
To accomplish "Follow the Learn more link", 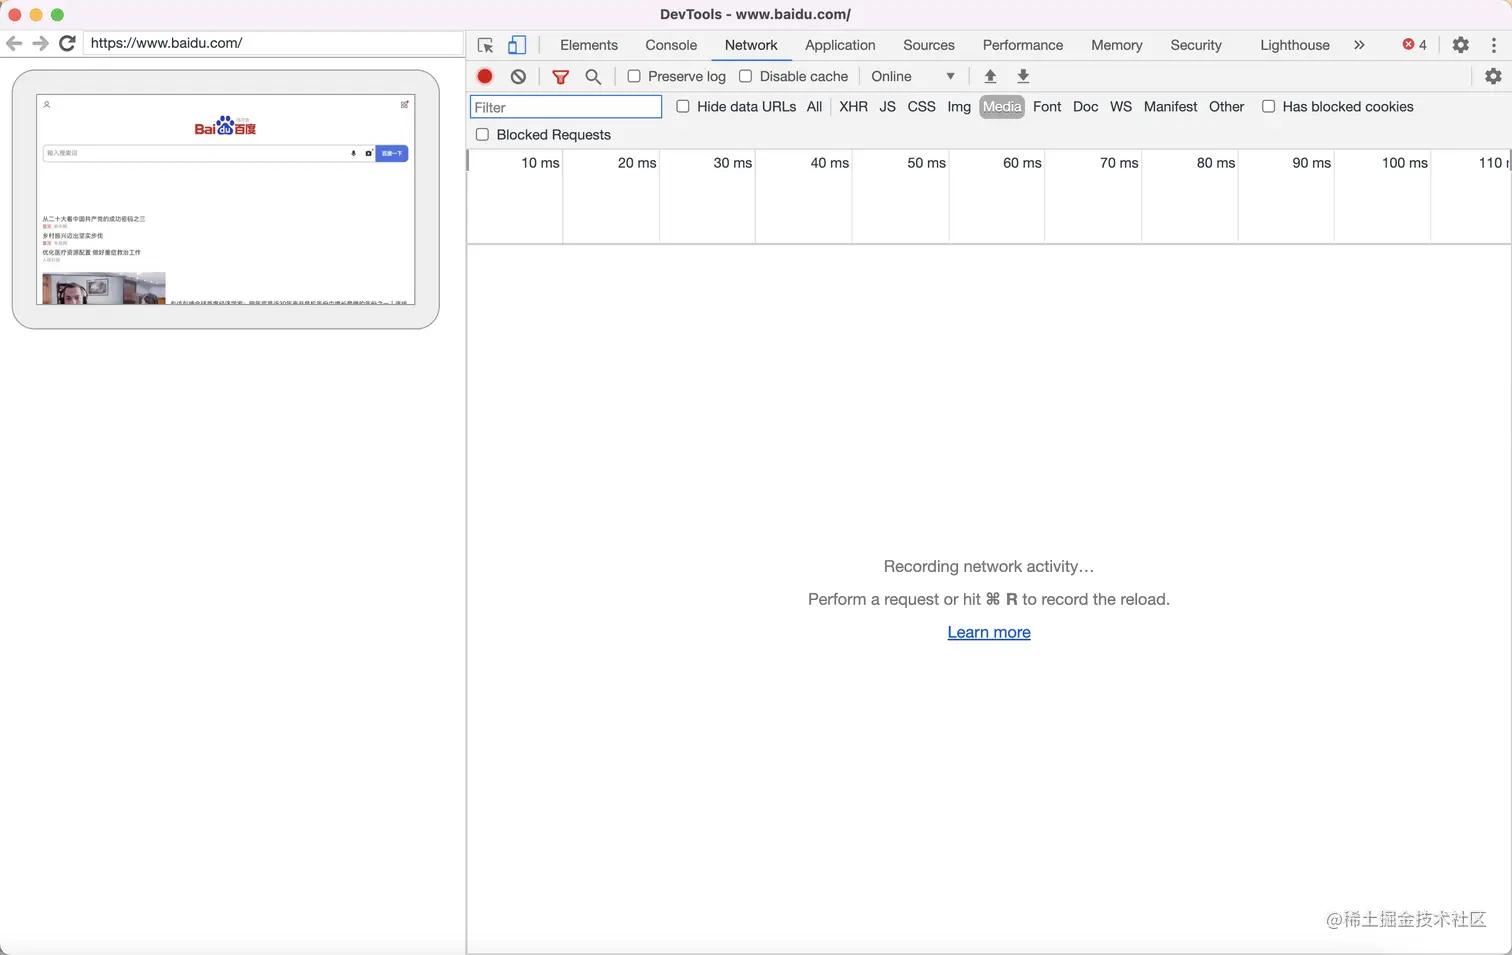I will 989,632.
